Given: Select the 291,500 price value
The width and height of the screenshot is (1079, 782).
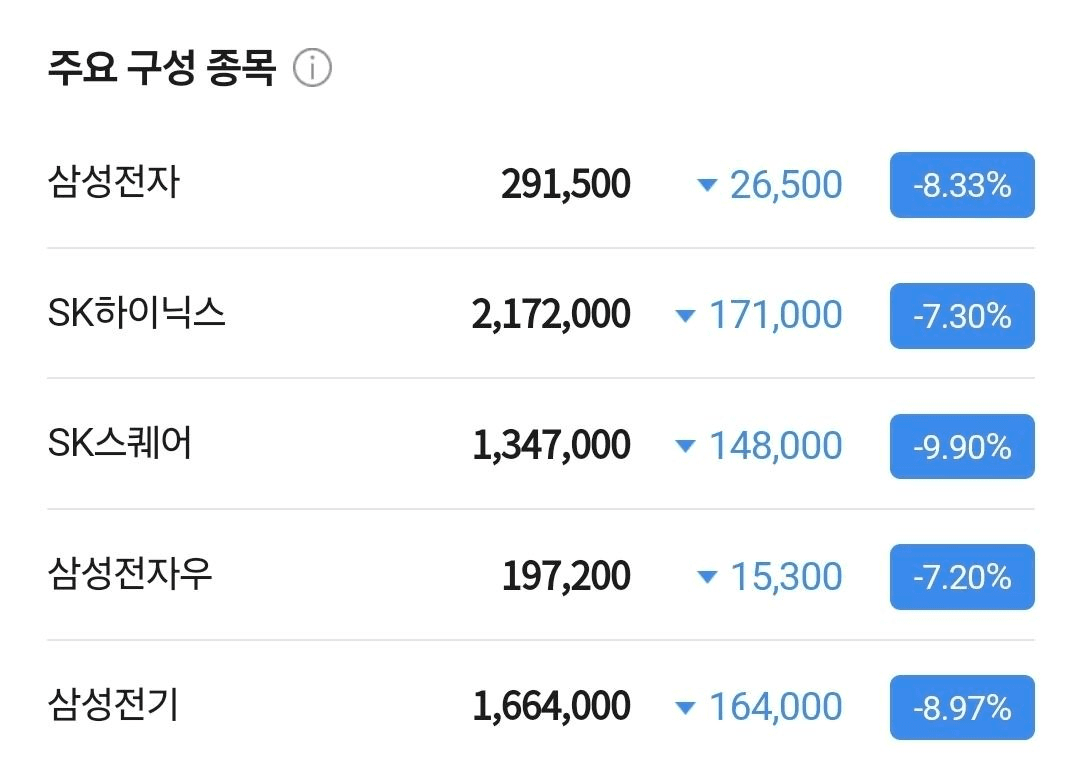Looking at the screenshot, I should [x=566, y=184].
